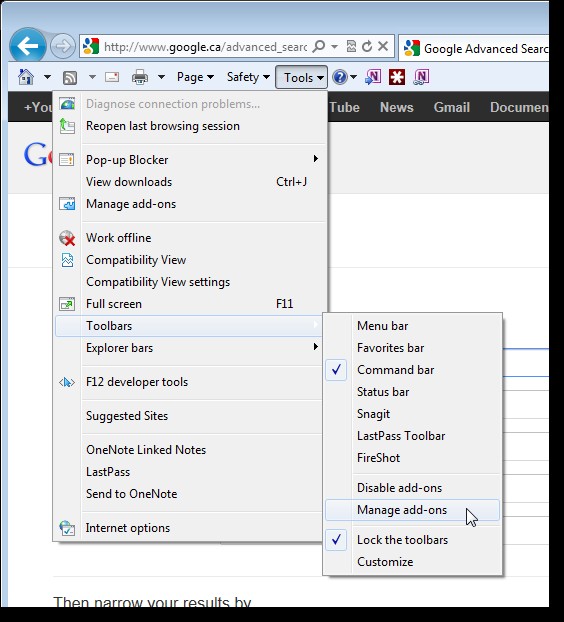Click the Compatibility View menu item
564x622 pixels.
(190, 260)
